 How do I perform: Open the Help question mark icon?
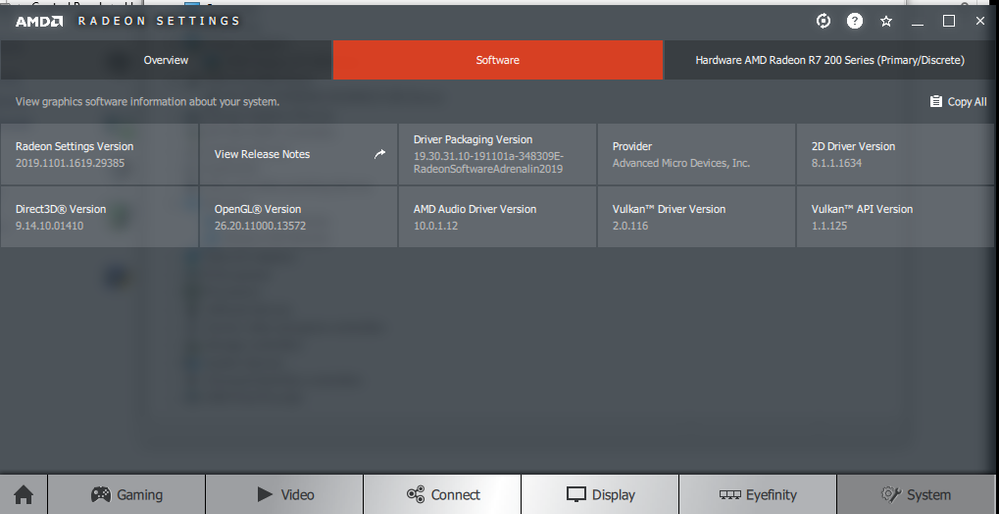pos(854,21)
